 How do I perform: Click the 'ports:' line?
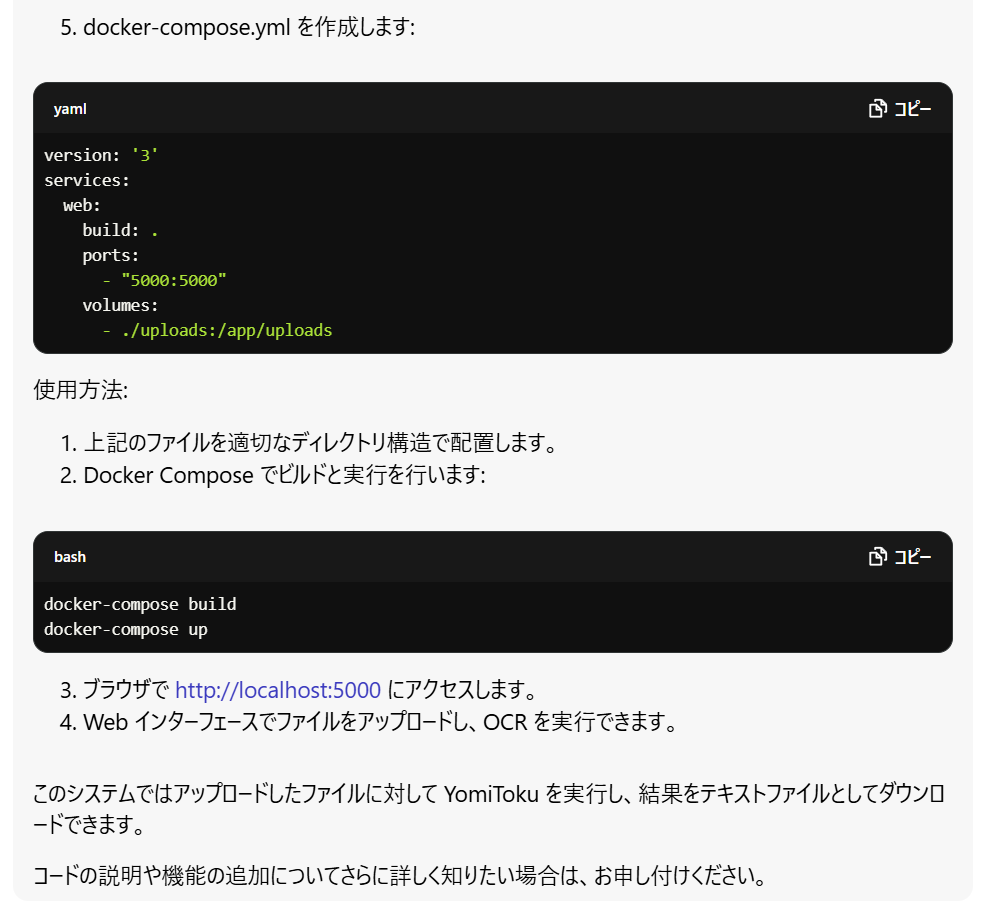(110, 256)
